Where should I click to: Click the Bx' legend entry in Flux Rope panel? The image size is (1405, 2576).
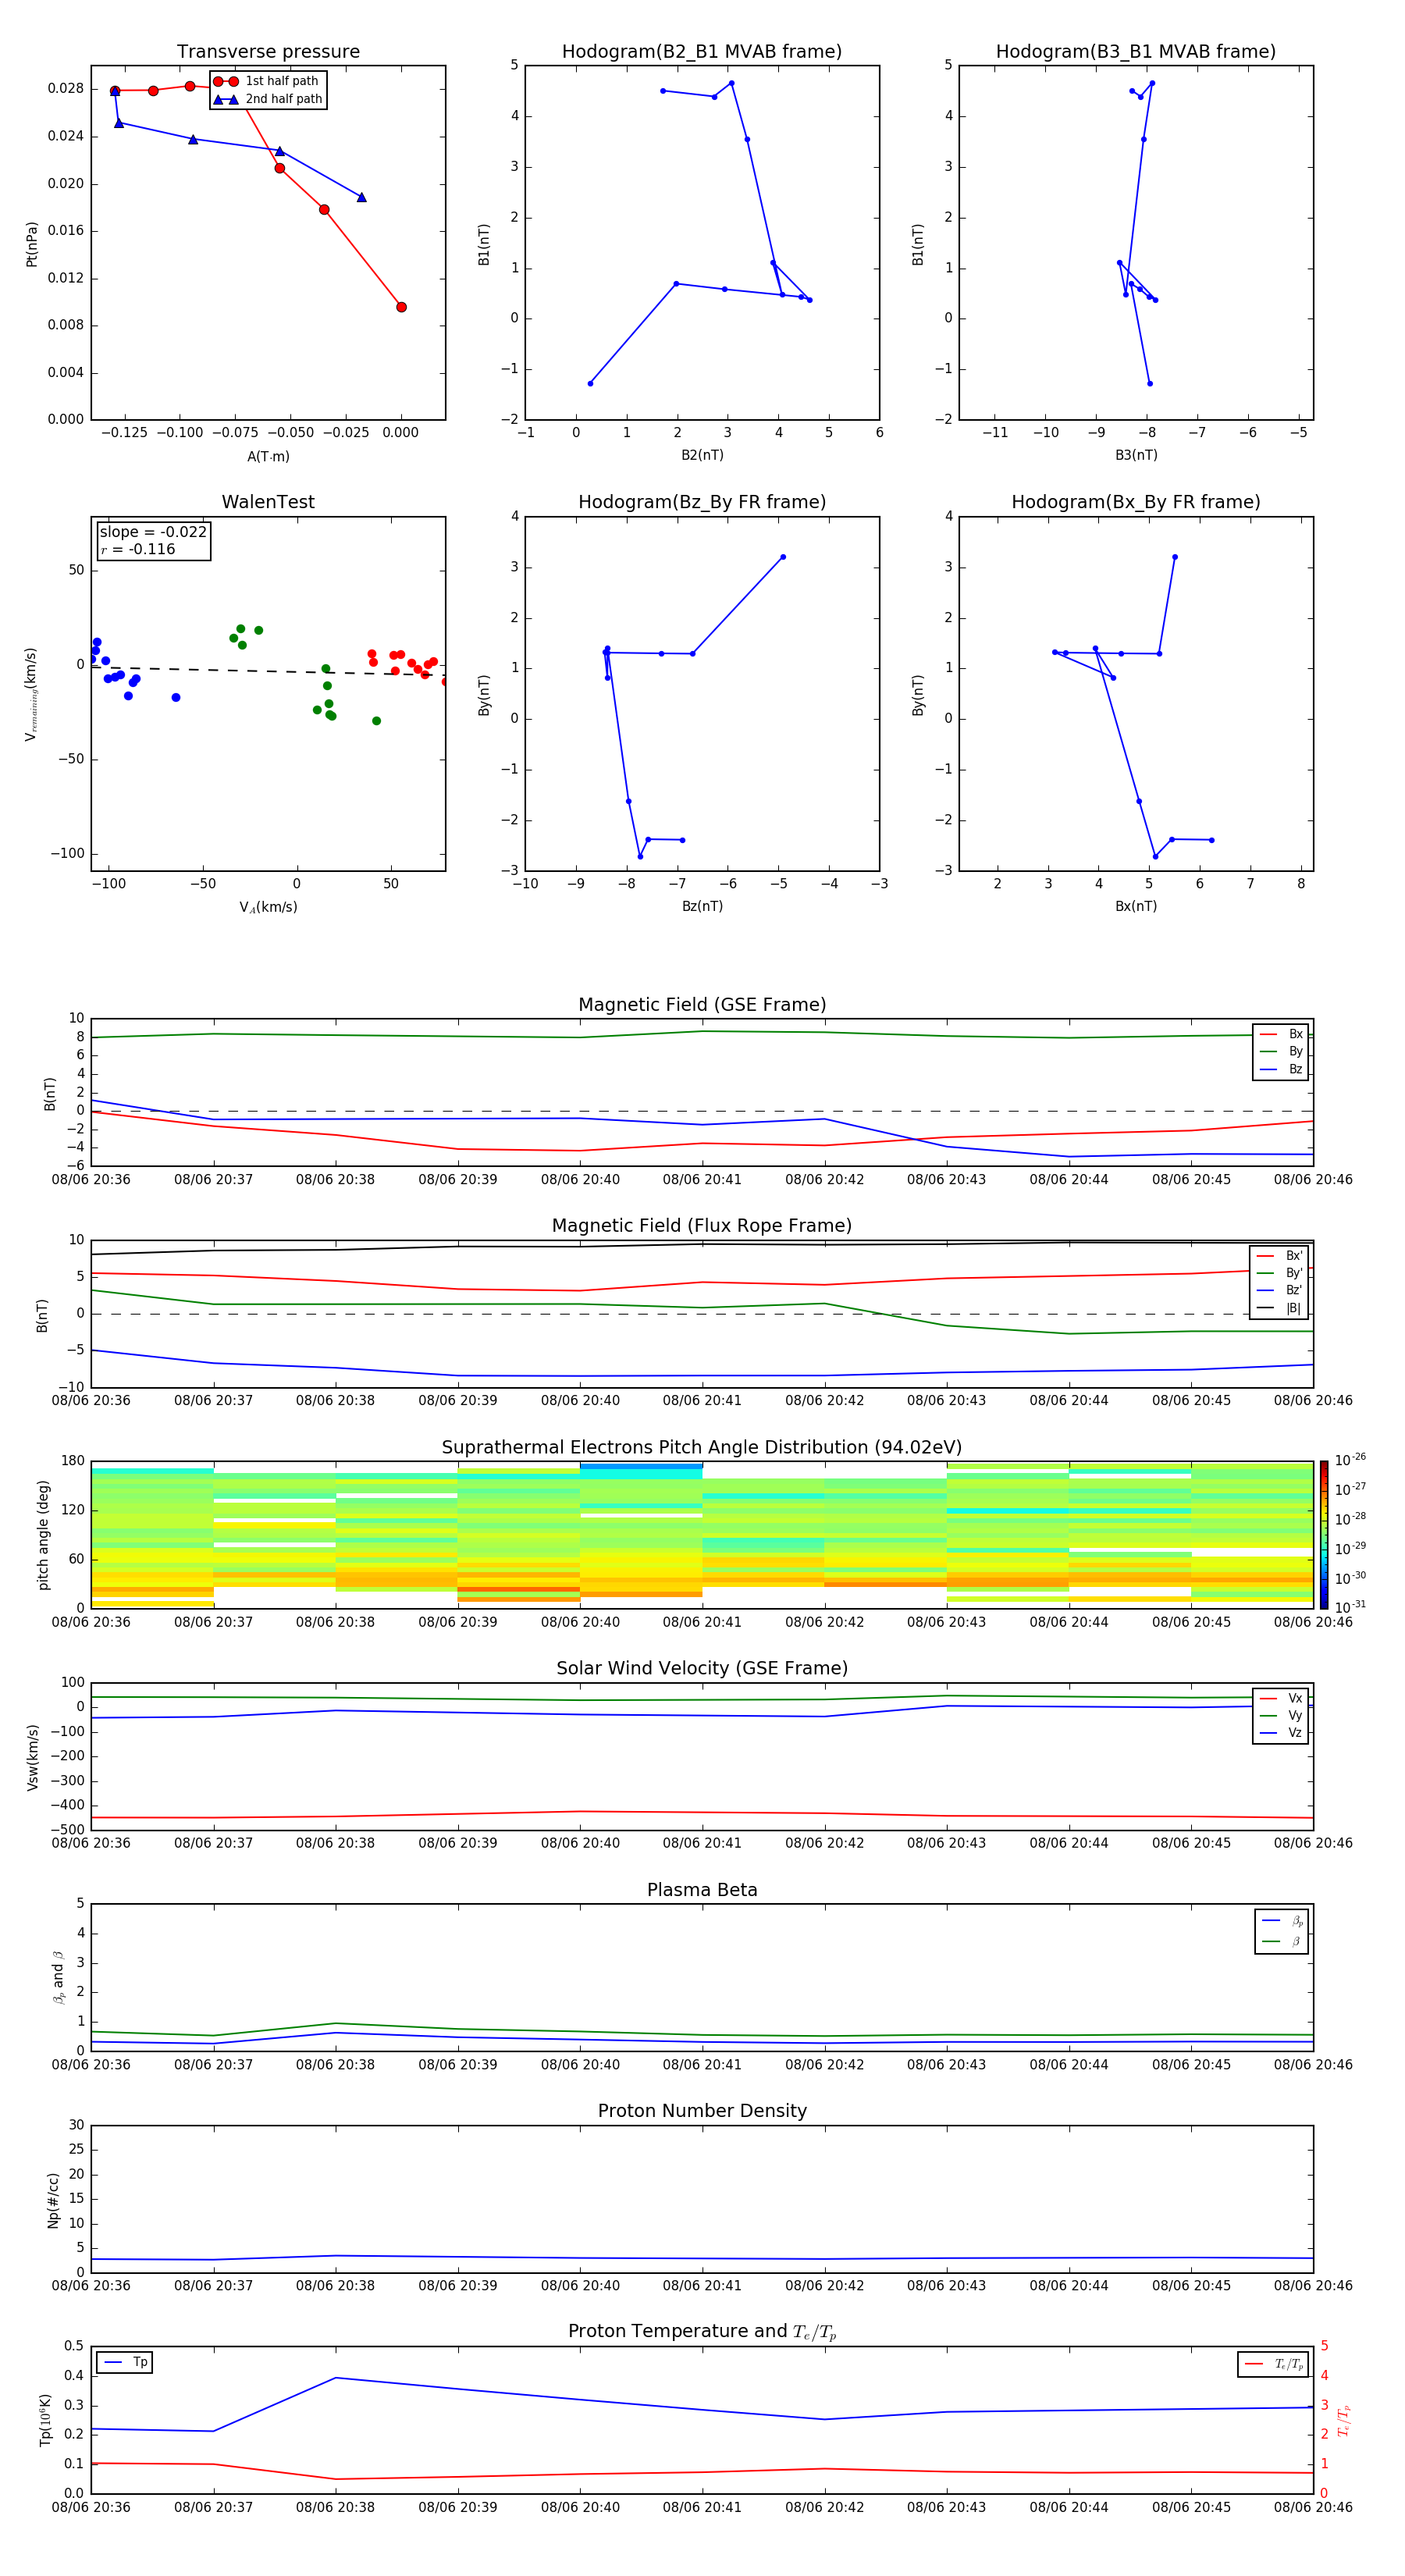[1279, 1256]
